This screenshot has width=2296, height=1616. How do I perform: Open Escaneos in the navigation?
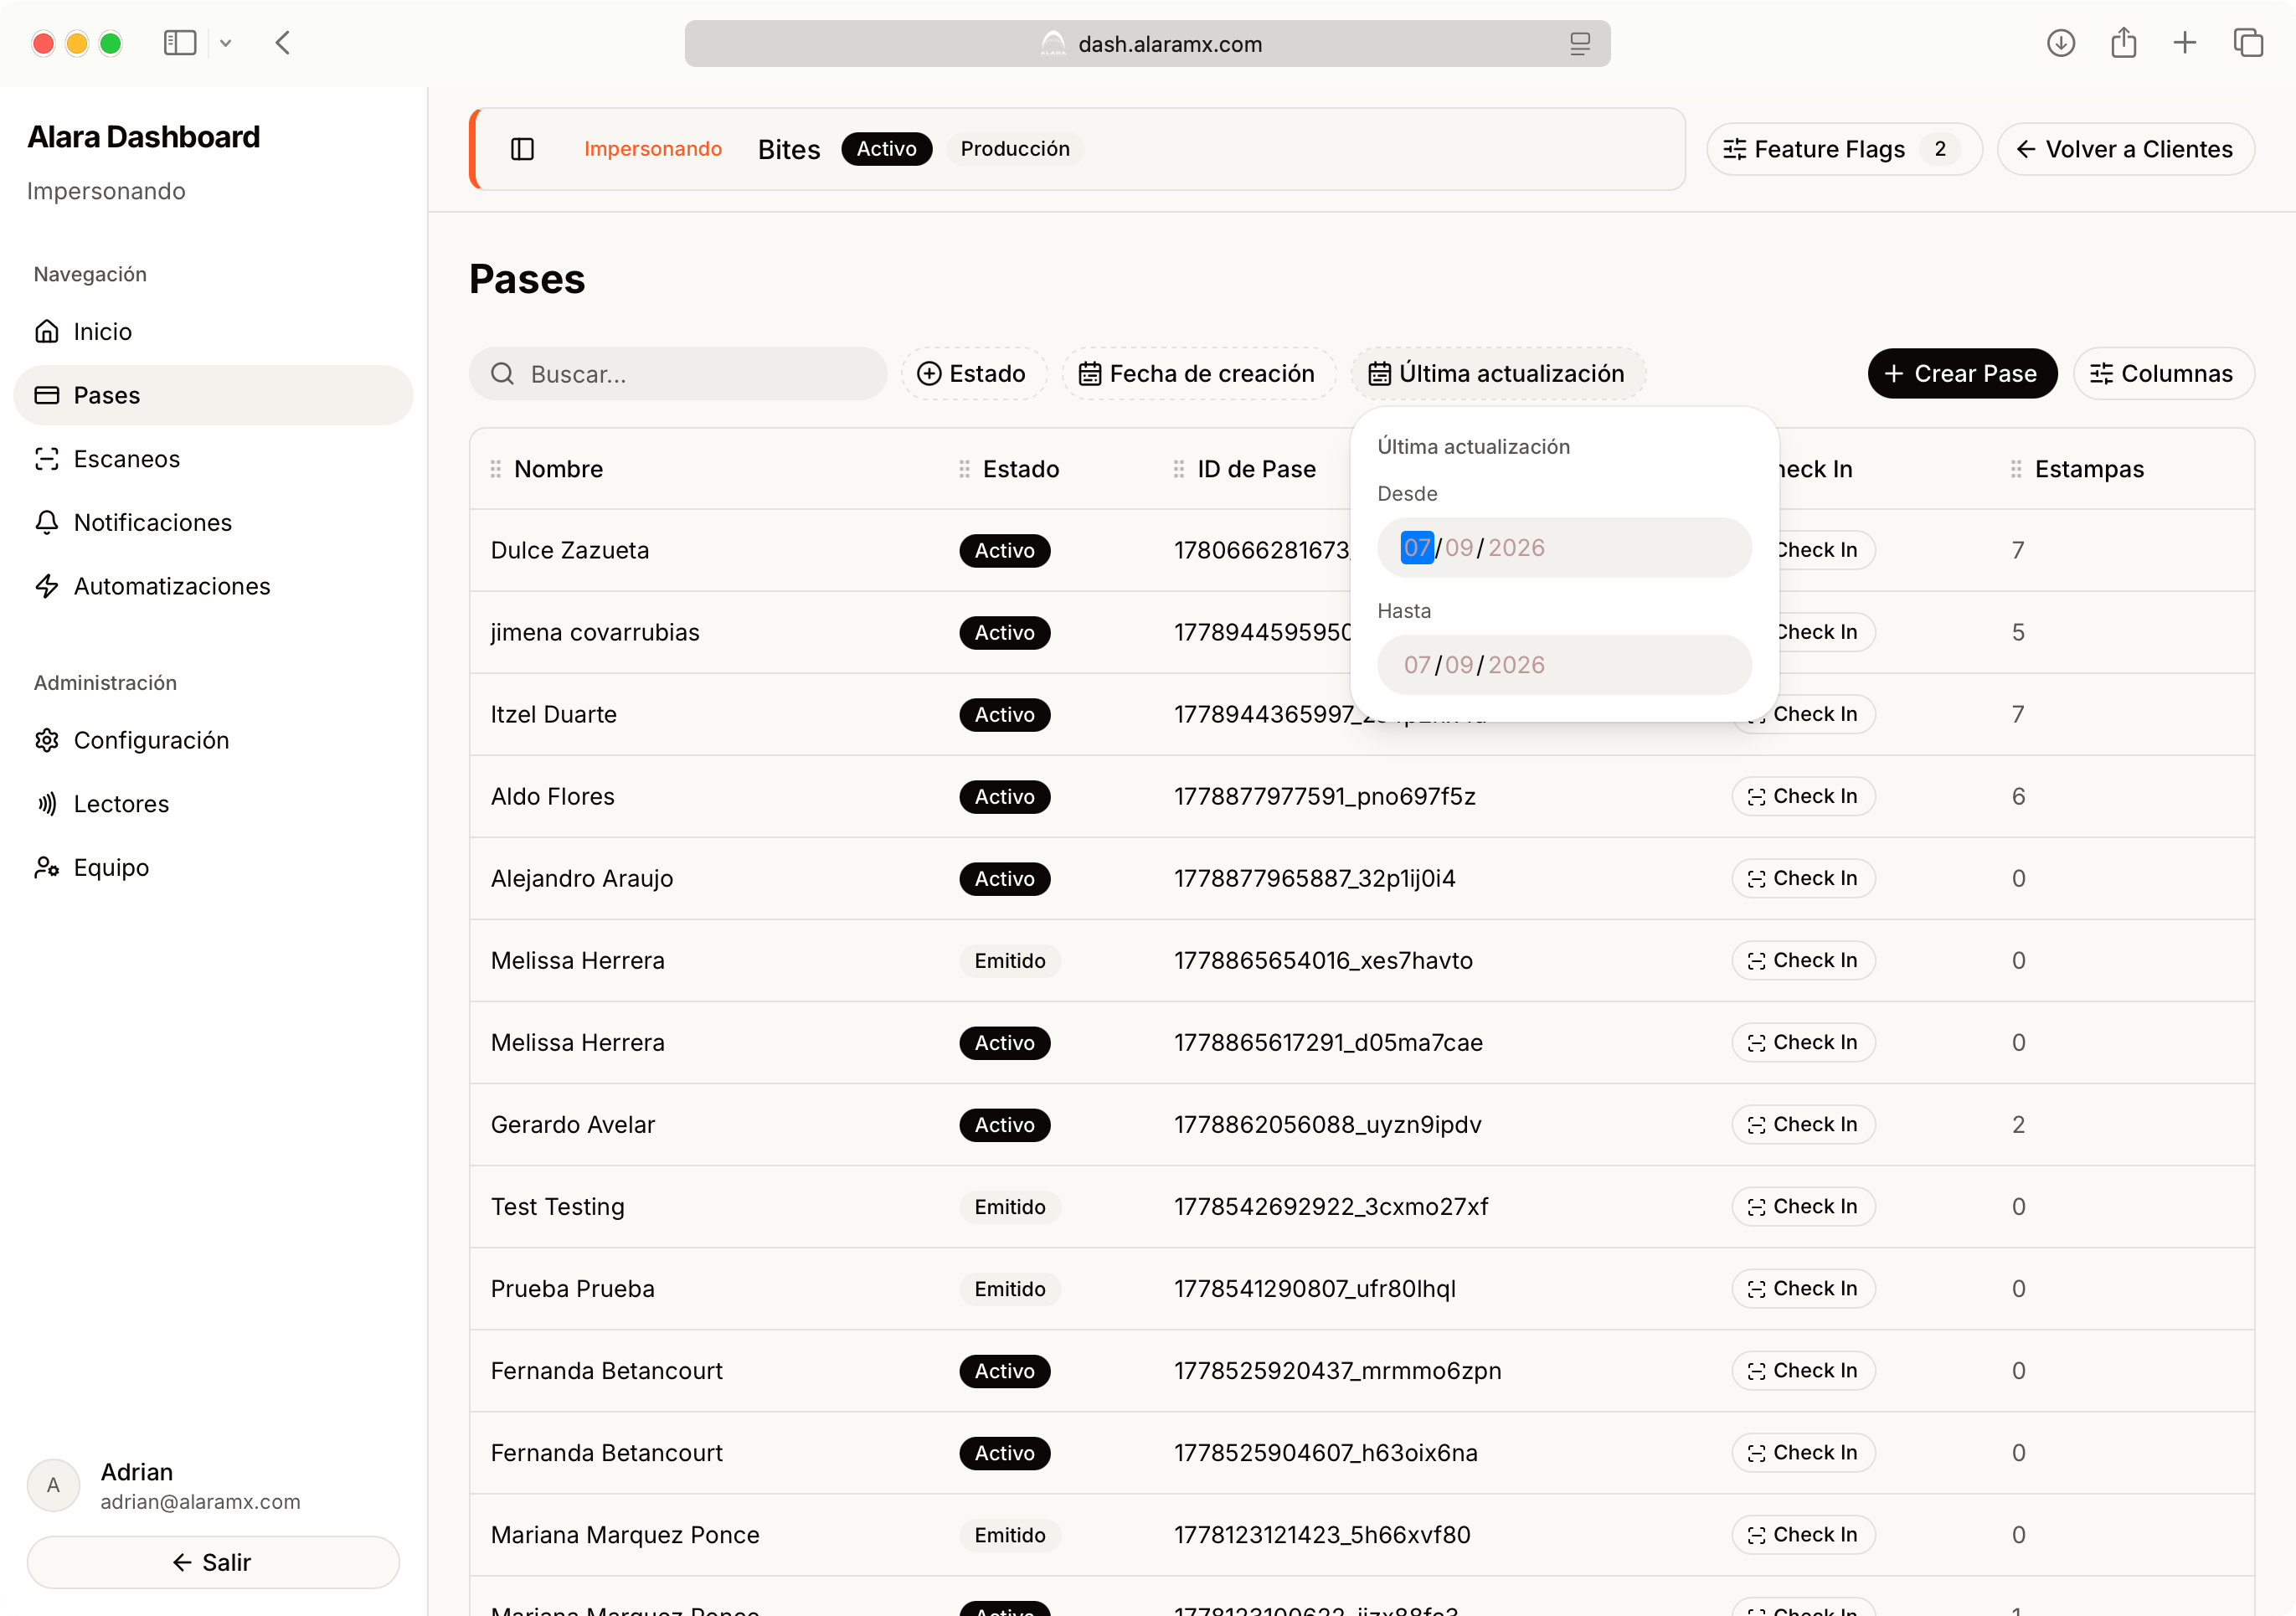[213, 459]
